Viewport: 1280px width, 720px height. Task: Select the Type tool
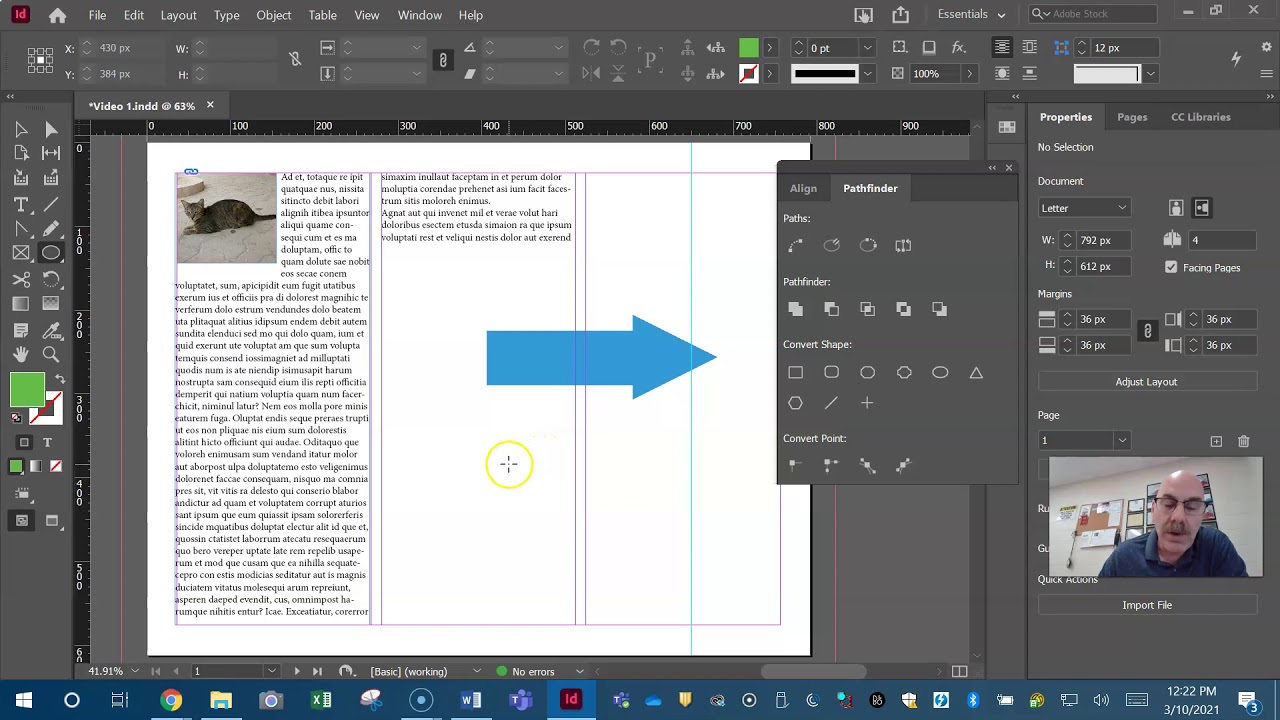click(21, 204)
